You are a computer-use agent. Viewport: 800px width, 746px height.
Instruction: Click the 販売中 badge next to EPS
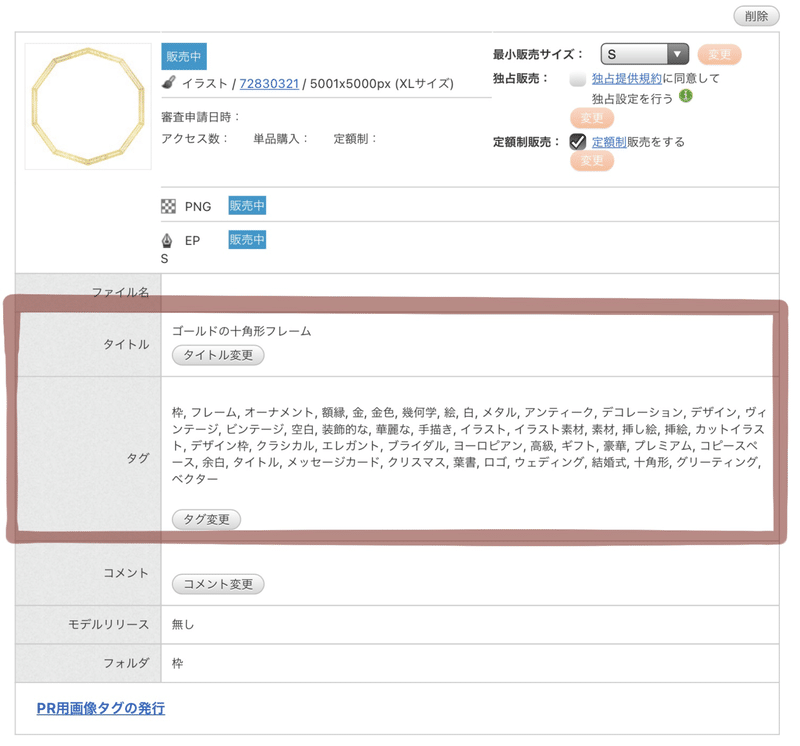[x=247, y=240]
